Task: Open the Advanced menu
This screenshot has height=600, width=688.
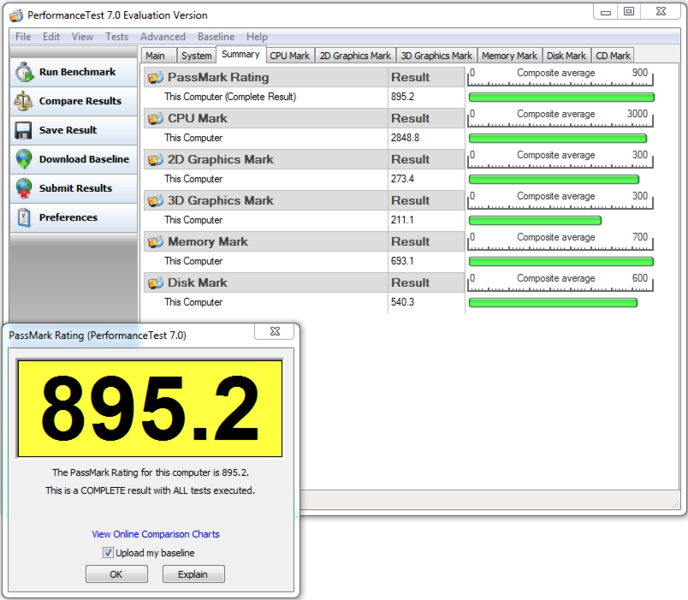Action: [x=163, y=37]
